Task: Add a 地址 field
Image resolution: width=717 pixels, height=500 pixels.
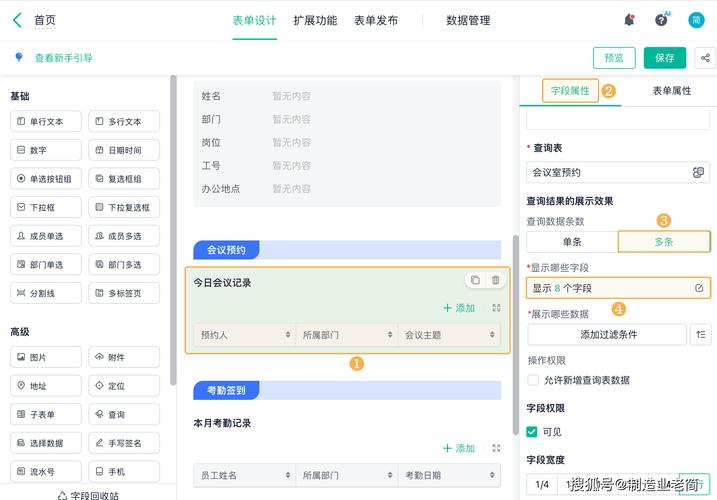Action: (x=46, y=386)
